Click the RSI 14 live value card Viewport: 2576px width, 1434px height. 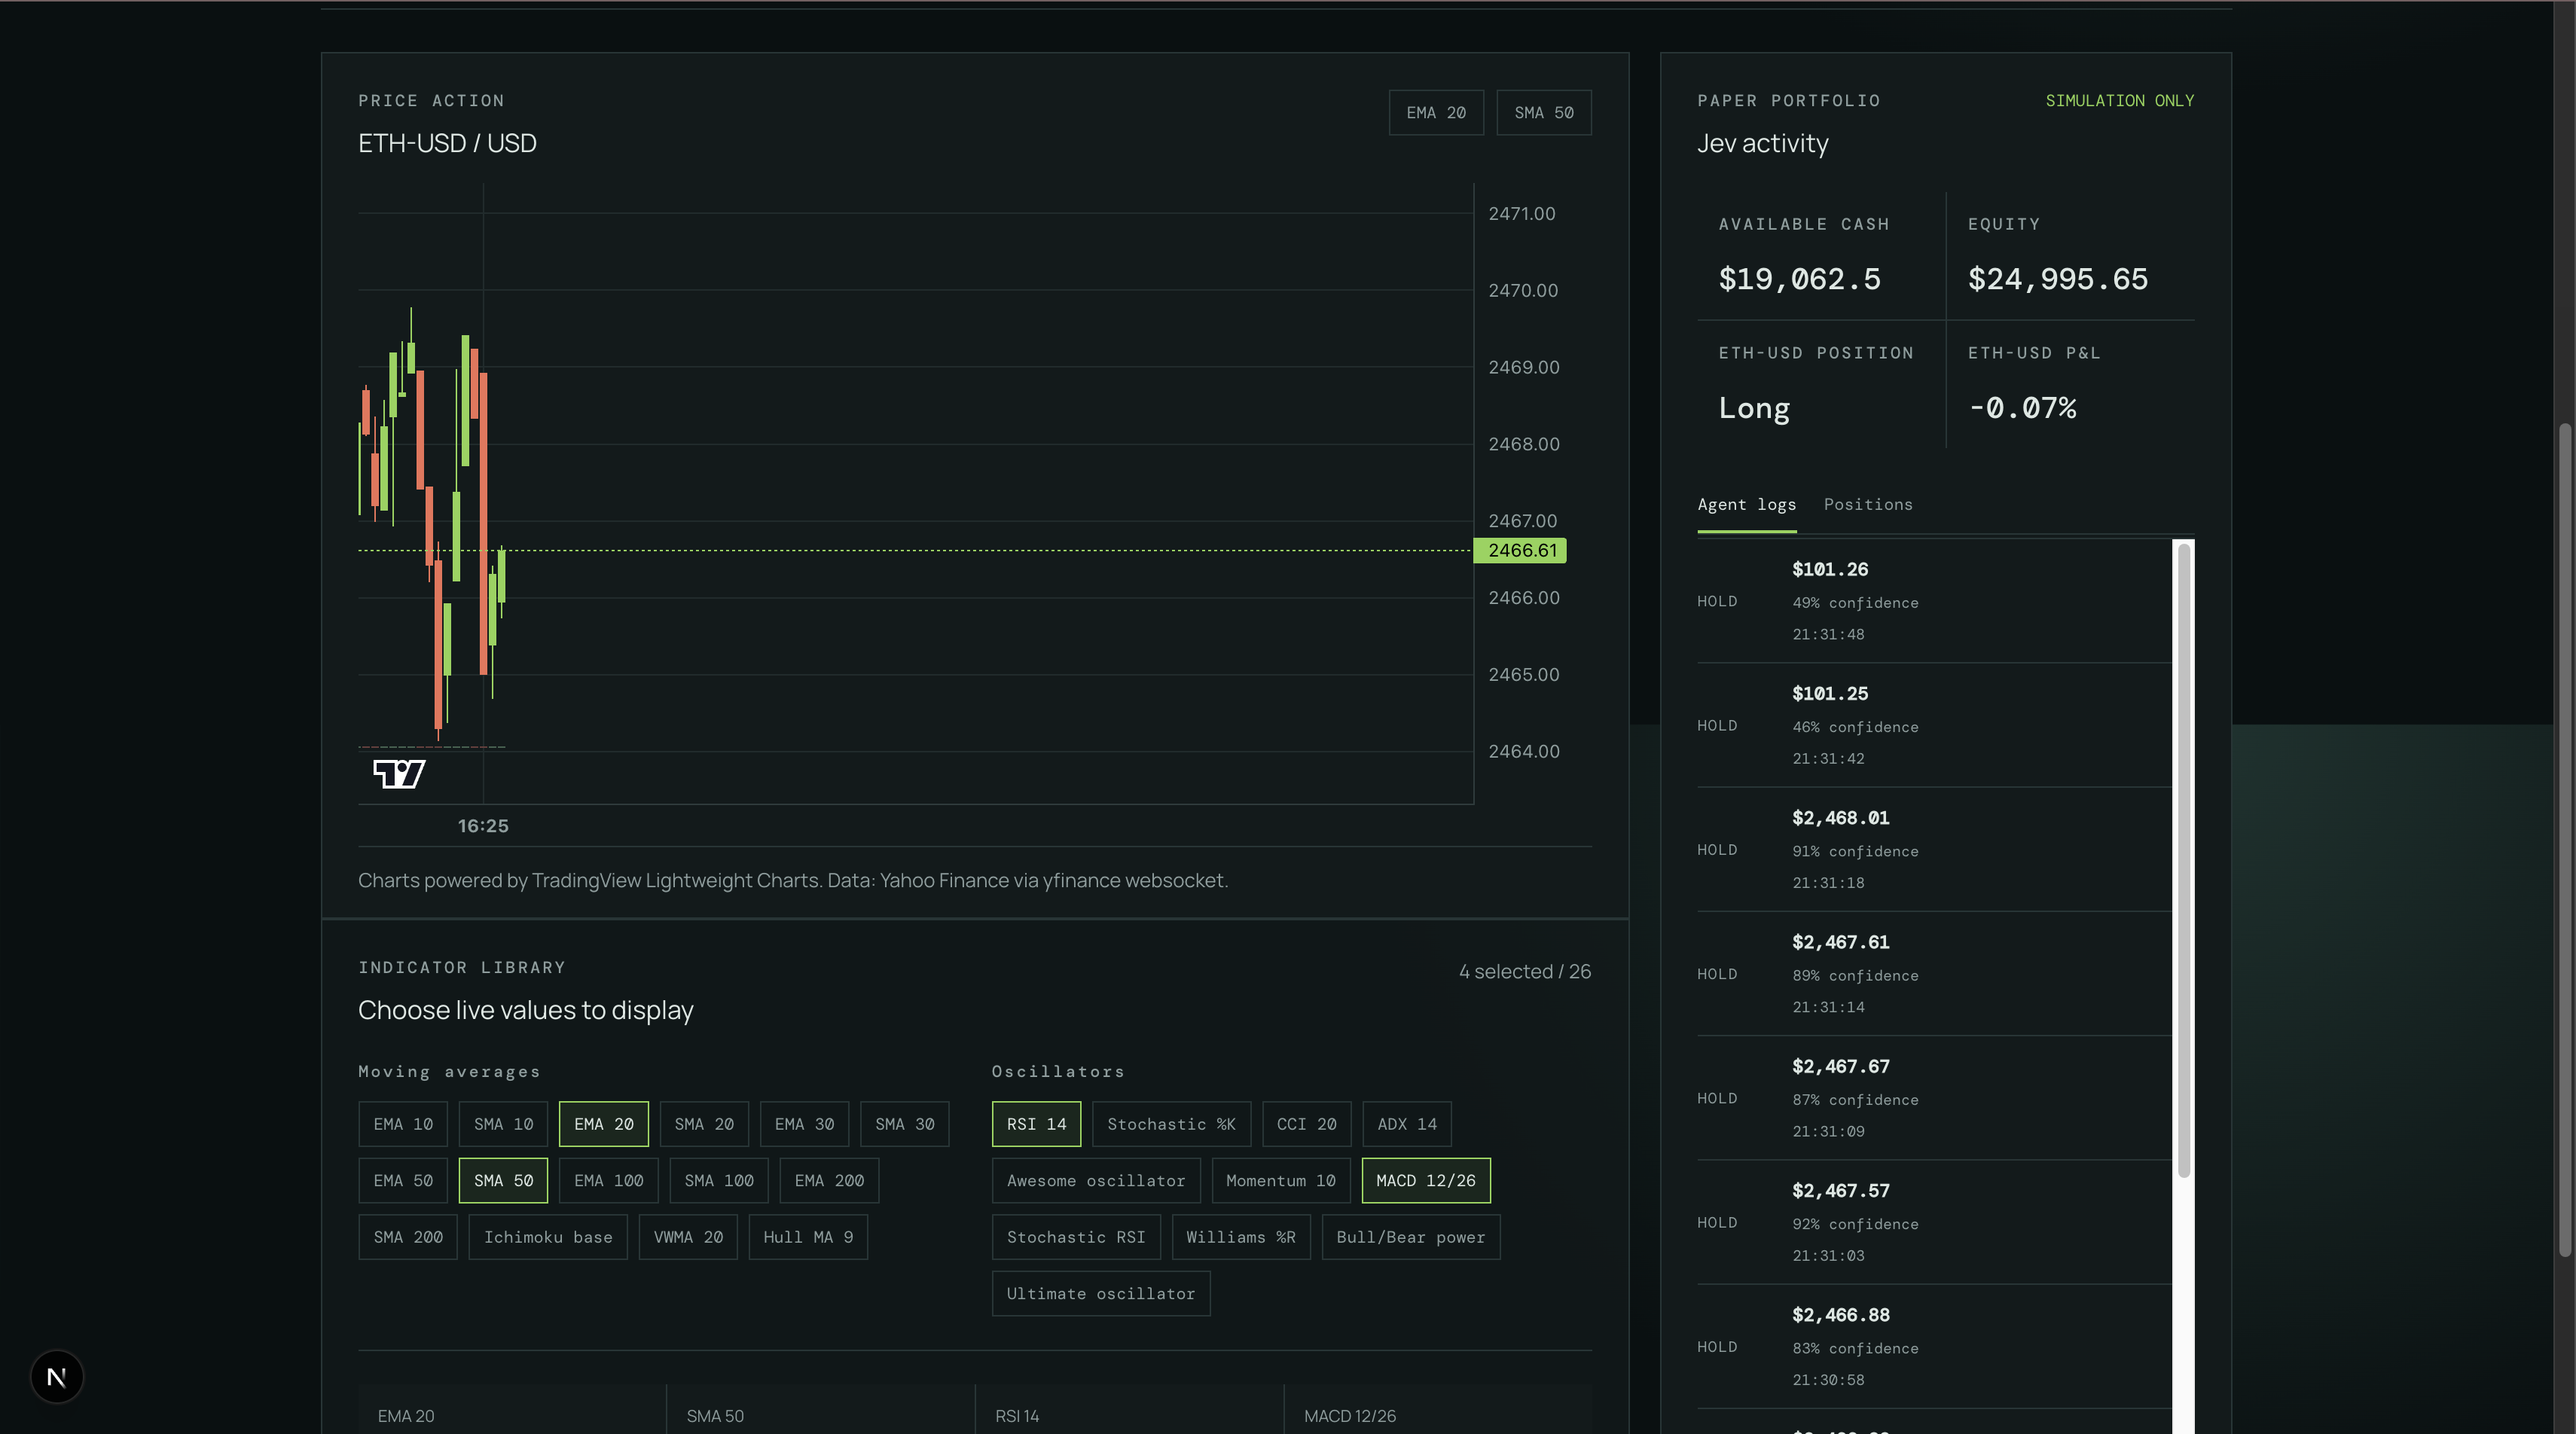1129,1410
